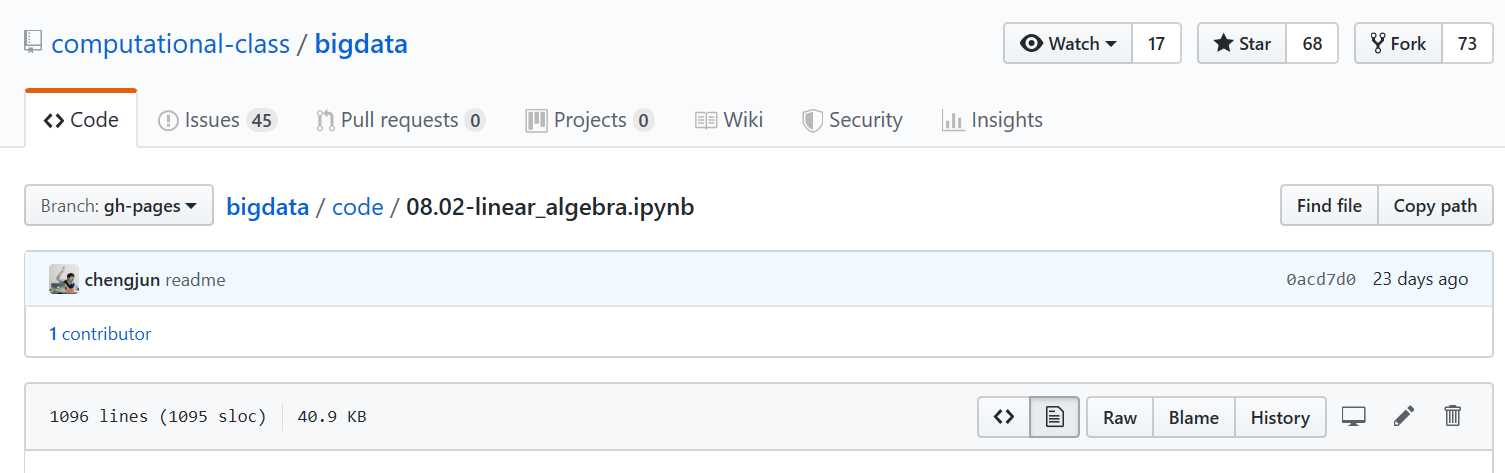This screenshot has height=473, width=1505.
Task: Expand the Branch gh-pages selector
Action: click(119, 205)
